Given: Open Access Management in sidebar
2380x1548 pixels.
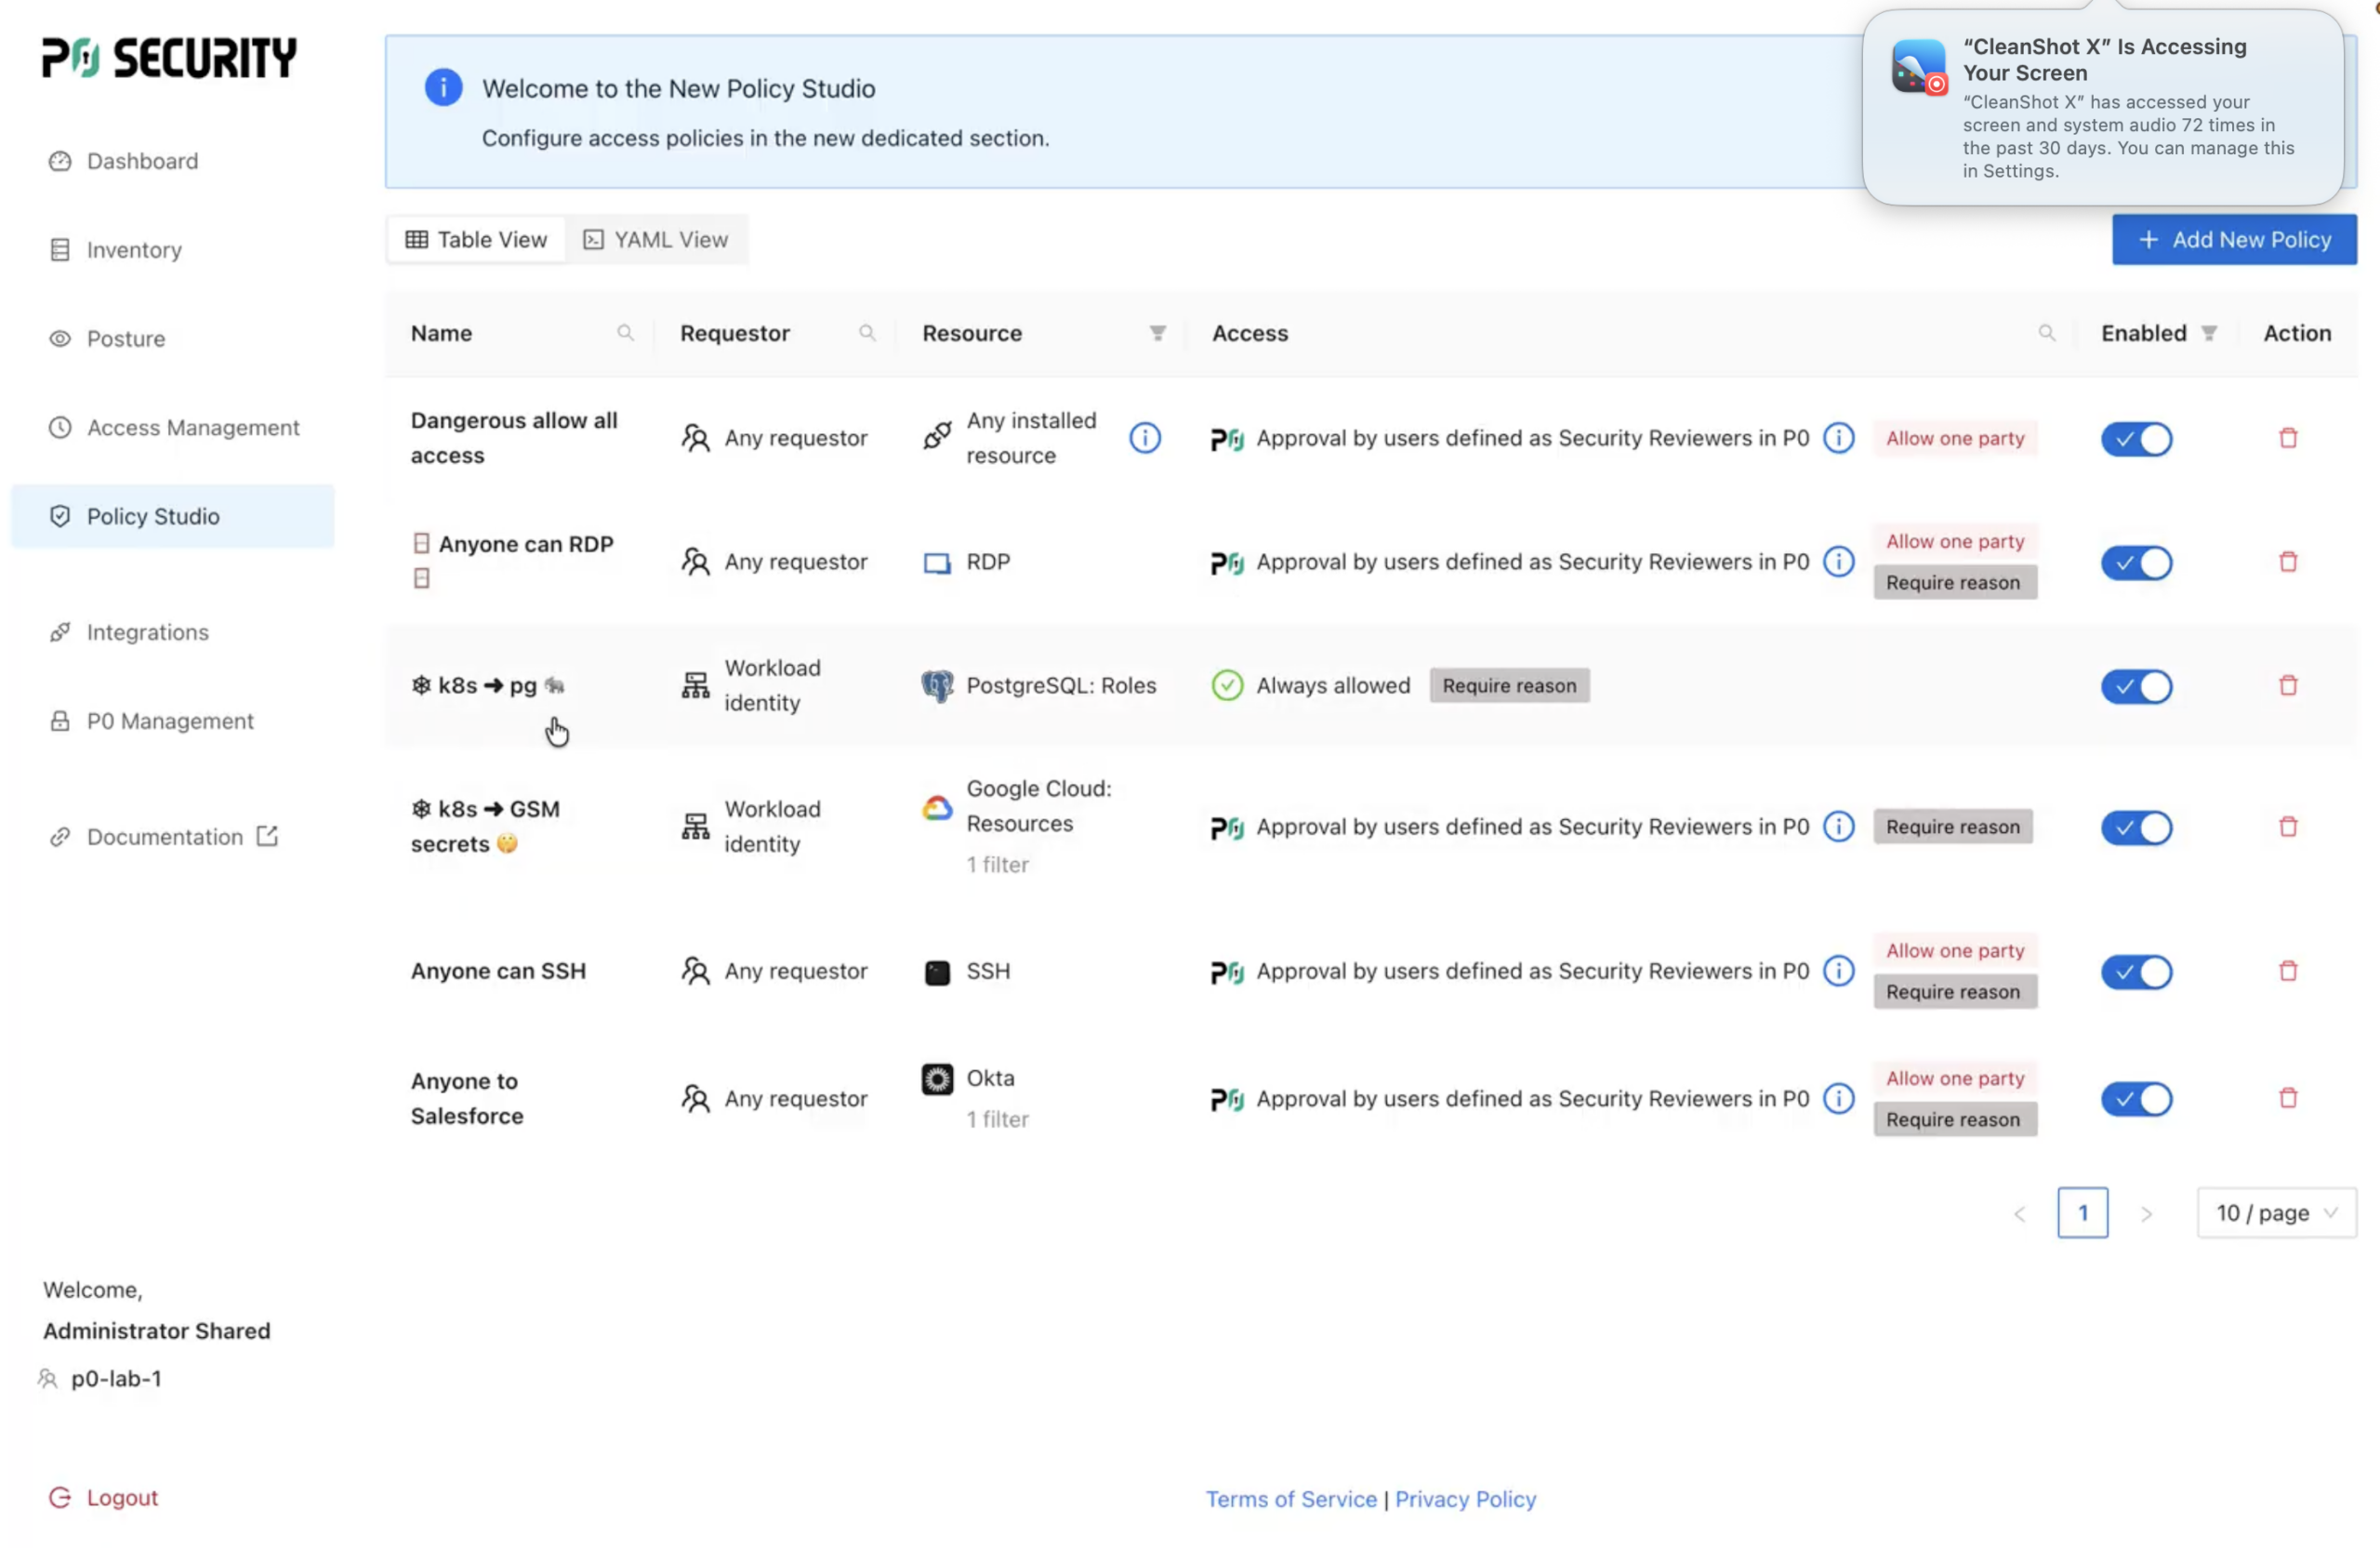Looking at the screenshot, I should click(192, 428).
